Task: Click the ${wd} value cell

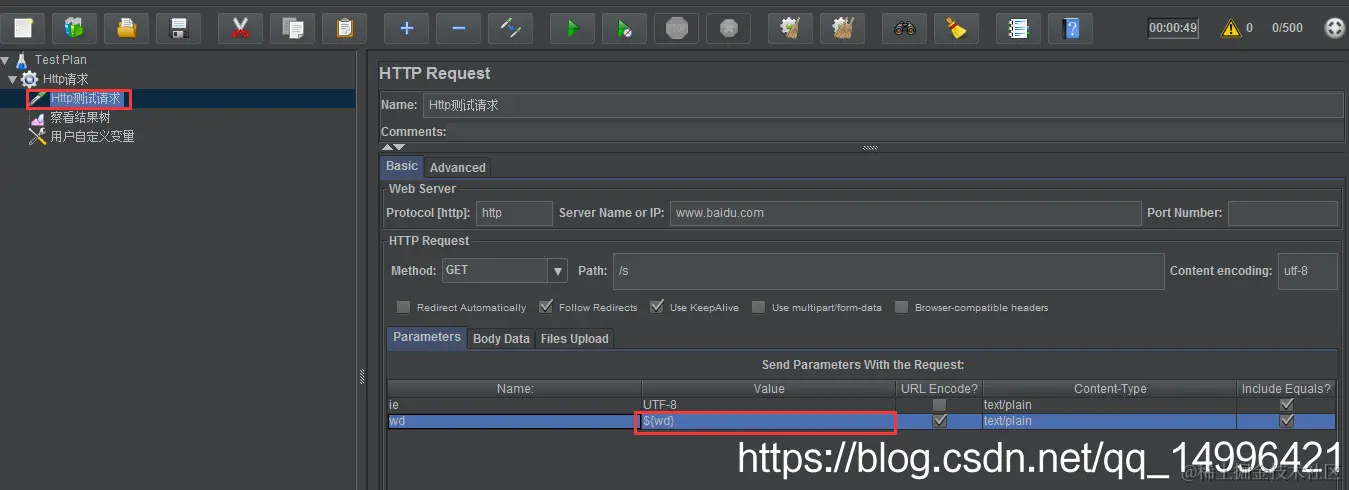Action: pos(767,421)
